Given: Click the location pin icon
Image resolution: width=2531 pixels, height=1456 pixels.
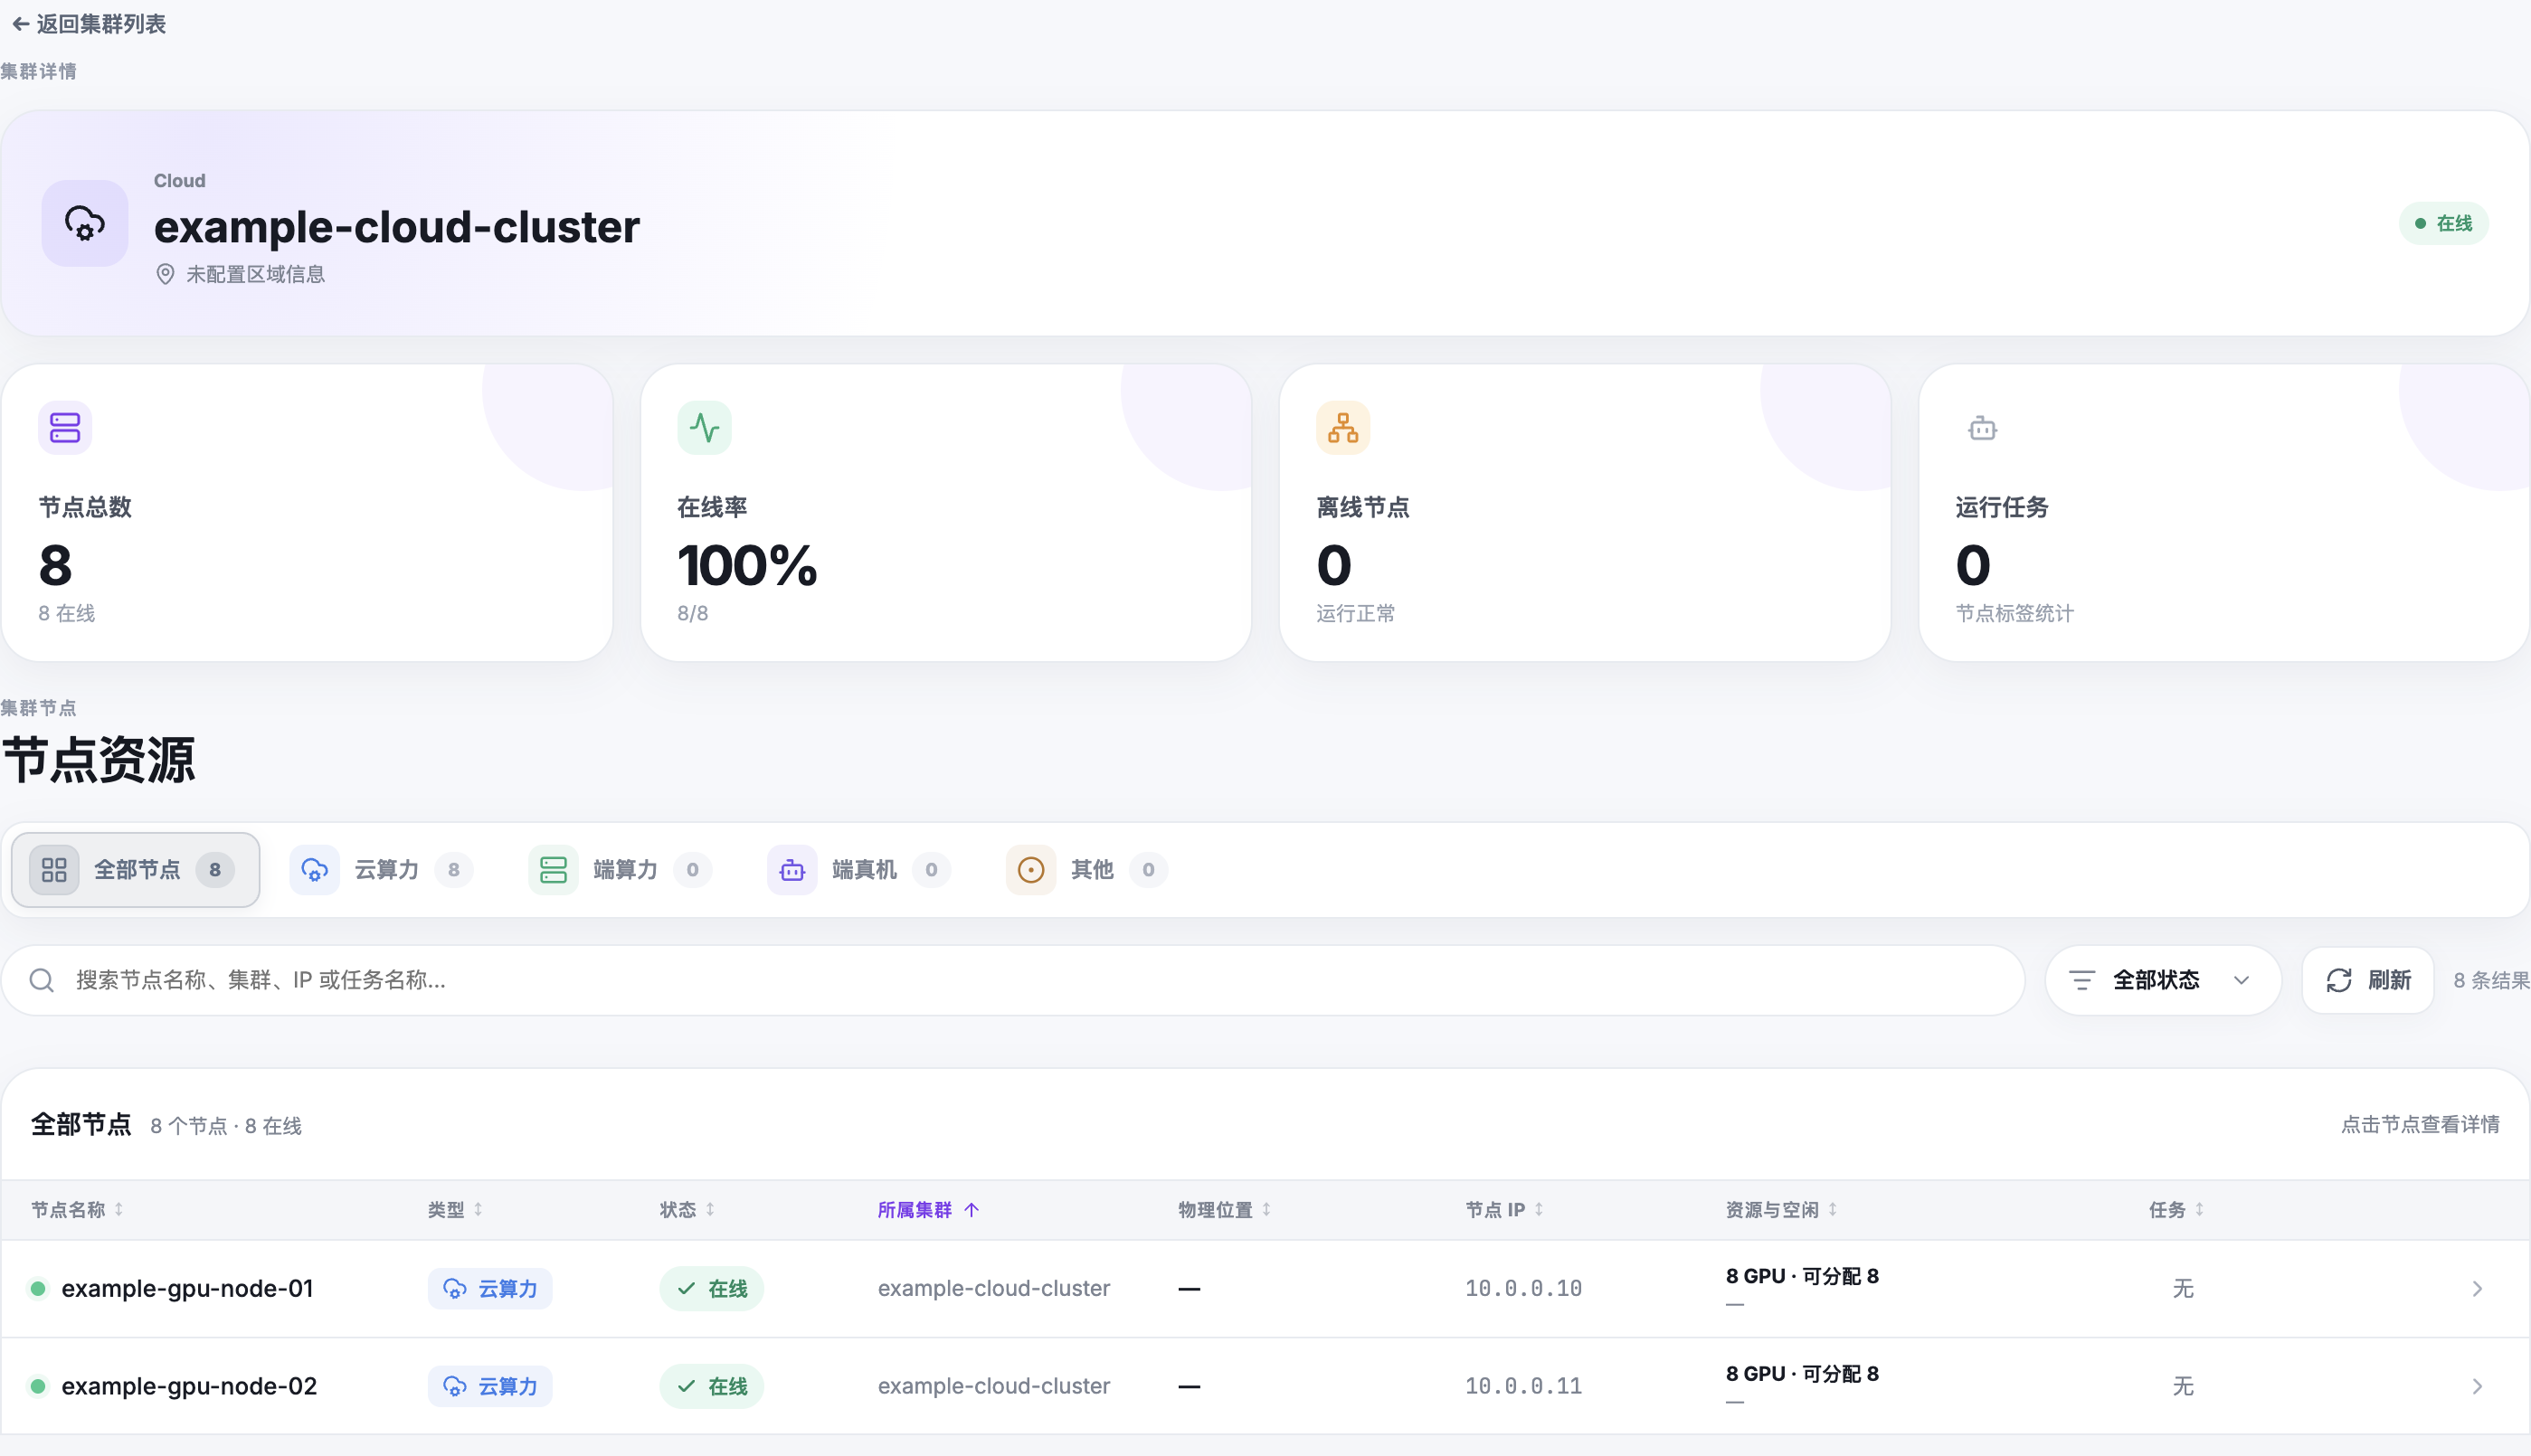Looking at the screenshot, I should (166, 274).
